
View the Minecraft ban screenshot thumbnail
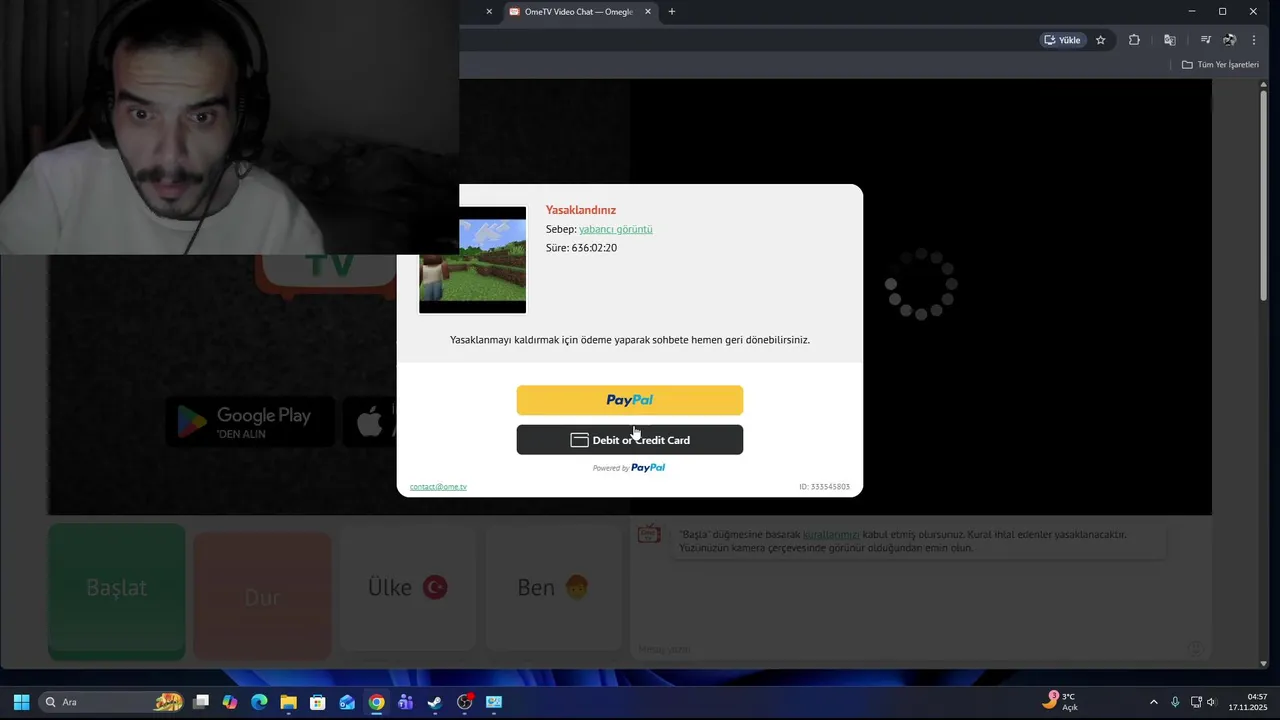coord(473,260)
